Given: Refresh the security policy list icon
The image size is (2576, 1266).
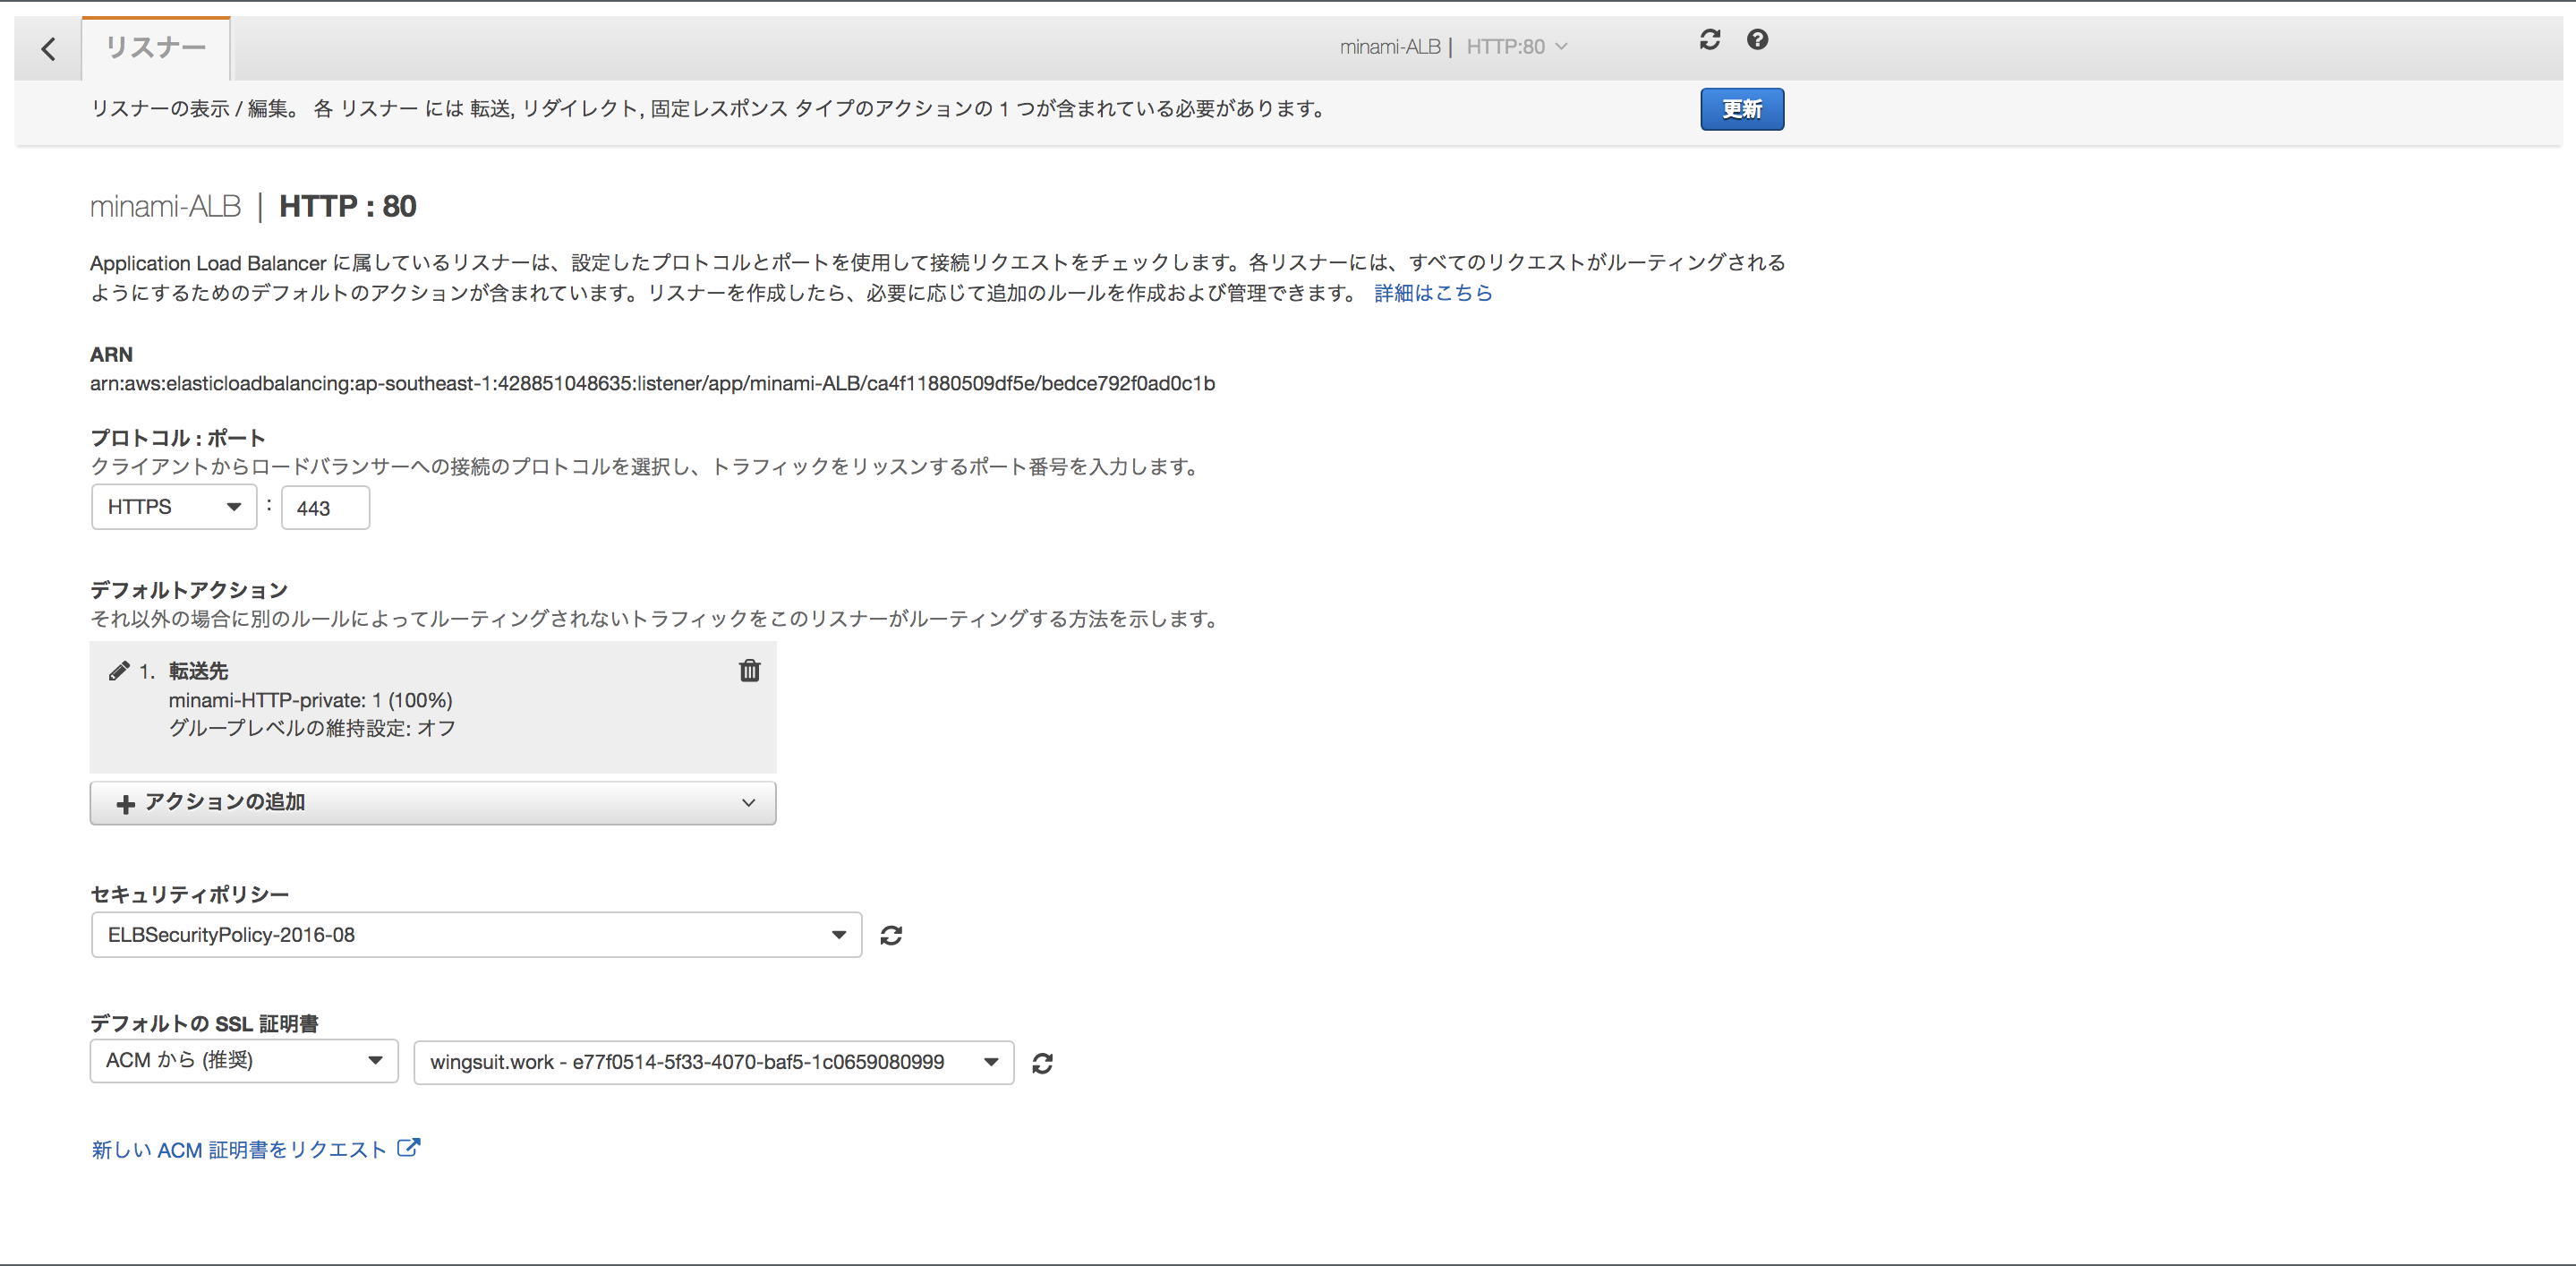Looking at the screenshot, I should tap(892, 934).
